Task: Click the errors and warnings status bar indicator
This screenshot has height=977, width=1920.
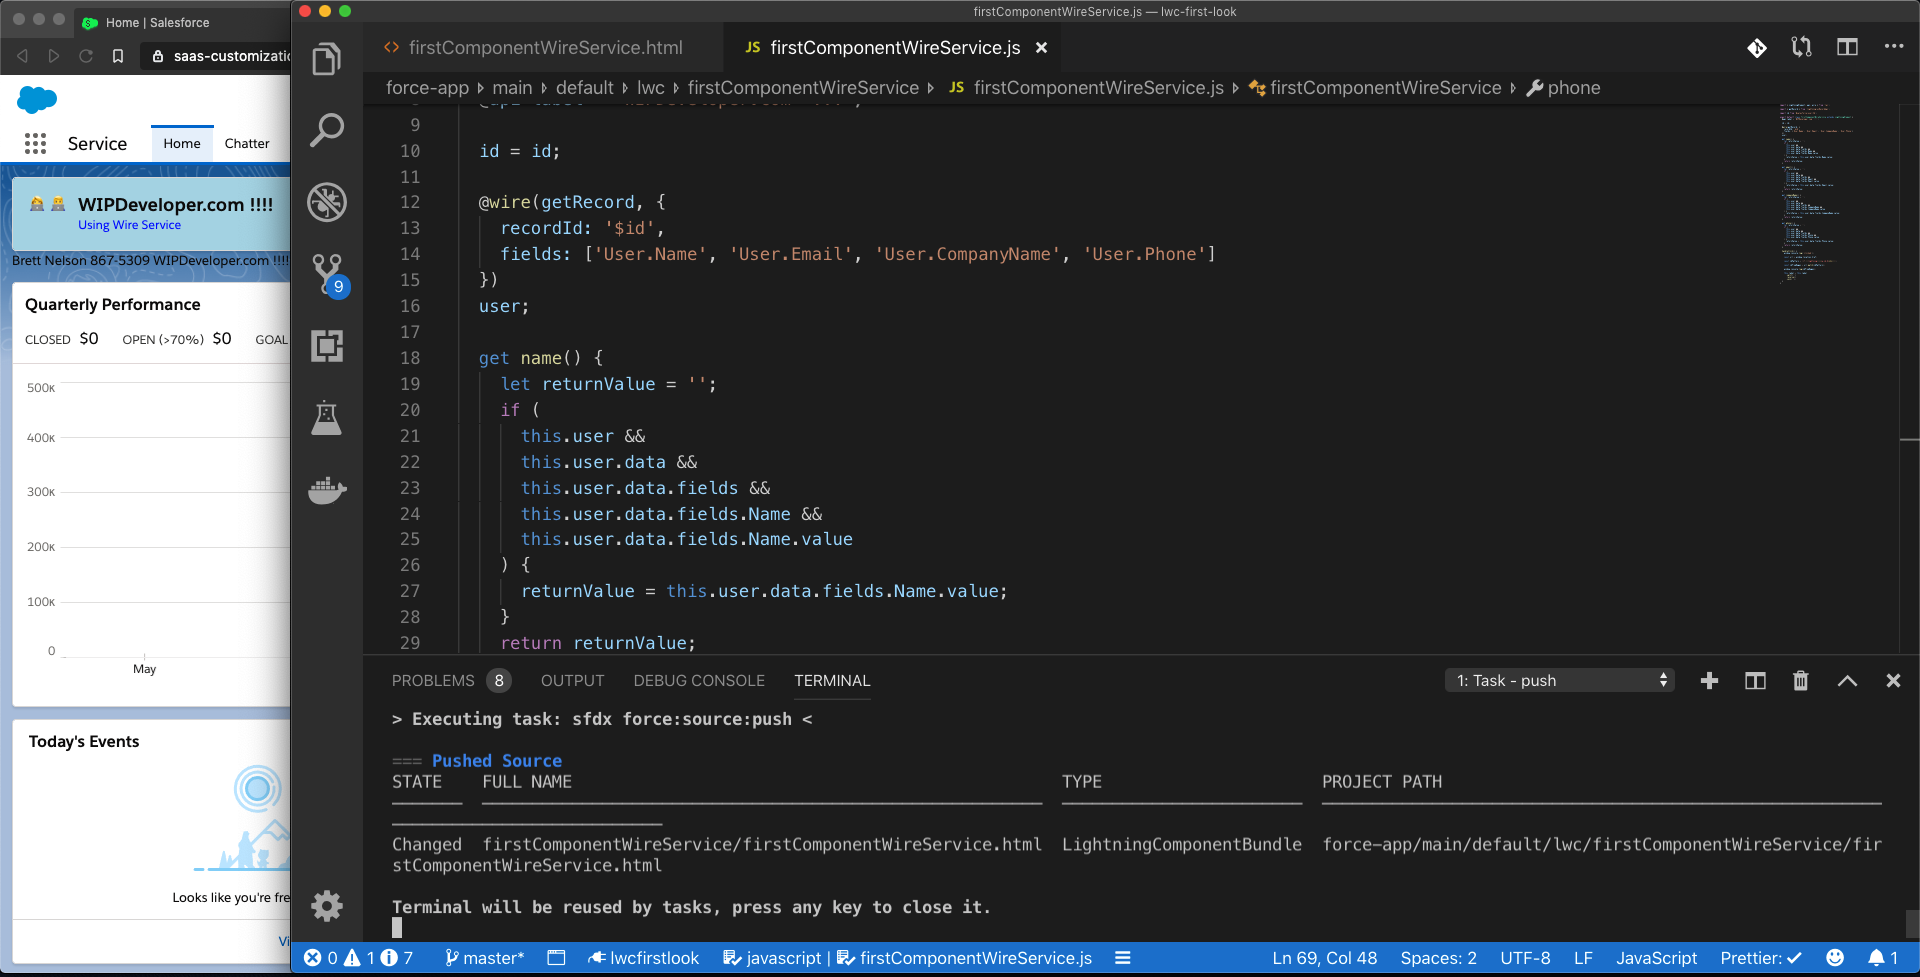Action: [358, 958]
